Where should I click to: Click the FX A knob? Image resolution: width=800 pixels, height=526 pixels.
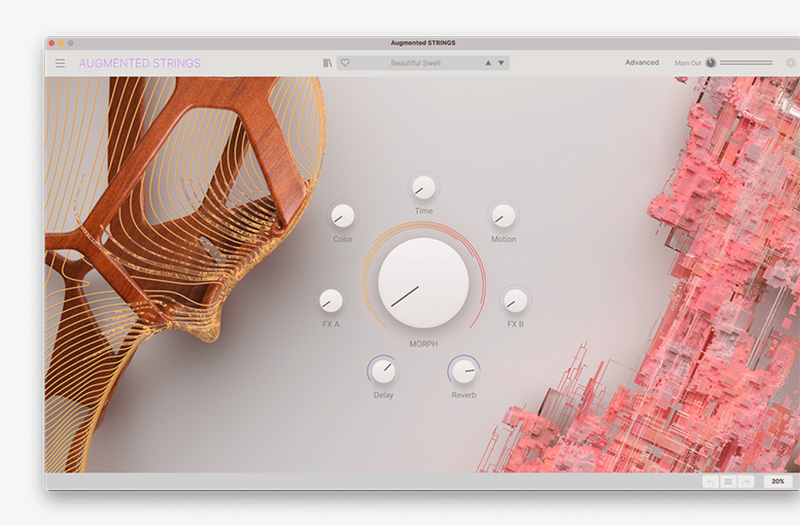coord(331,300)
